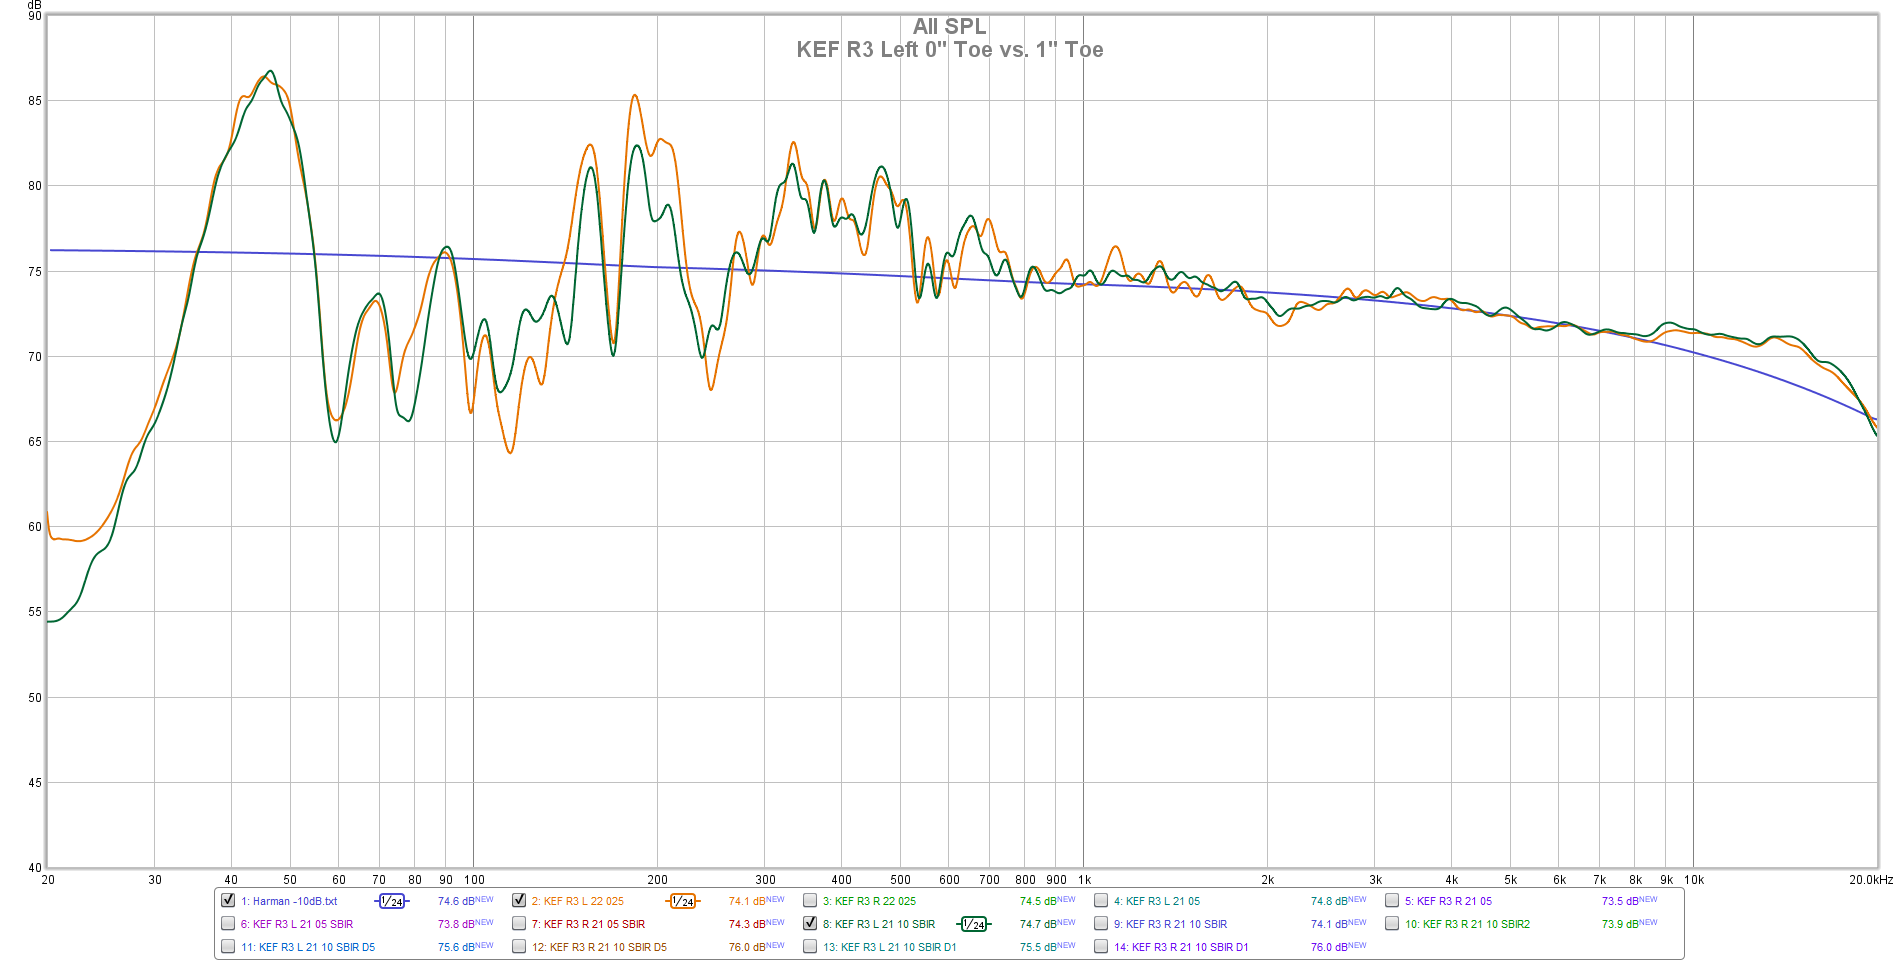The image size is (1900, 961).
Task: Enable trace 6 KEF R3 L 21 05 SBIR
Action: pos(228,923)
